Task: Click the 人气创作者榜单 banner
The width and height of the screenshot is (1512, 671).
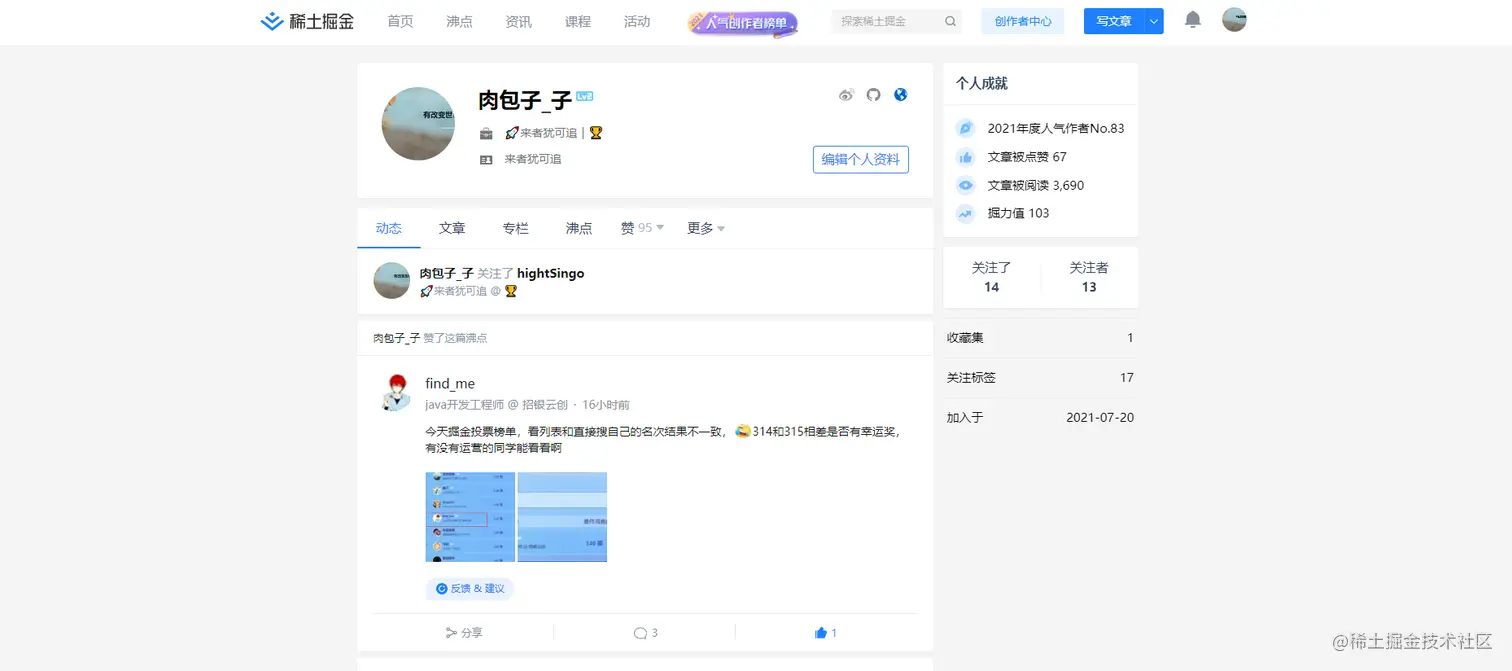Action: (743, 22)
